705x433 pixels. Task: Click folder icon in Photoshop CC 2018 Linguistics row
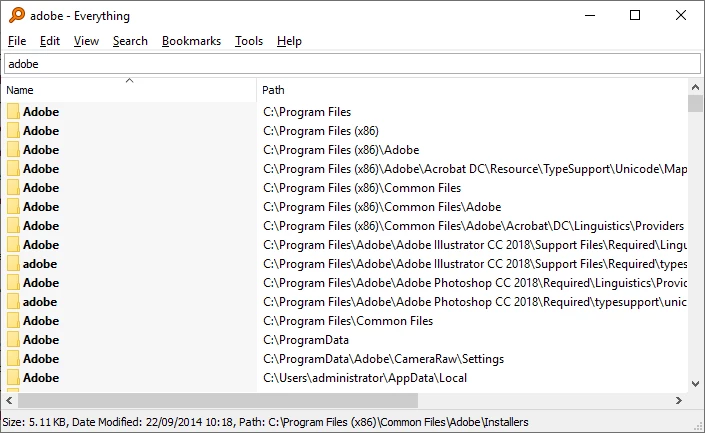[13, 282]
